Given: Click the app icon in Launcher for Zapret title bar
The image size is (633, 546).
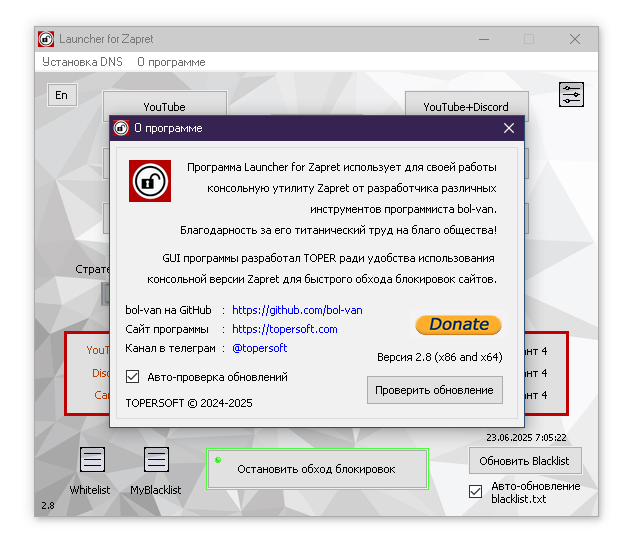Looking at the screenshot, I should (46, 39).
